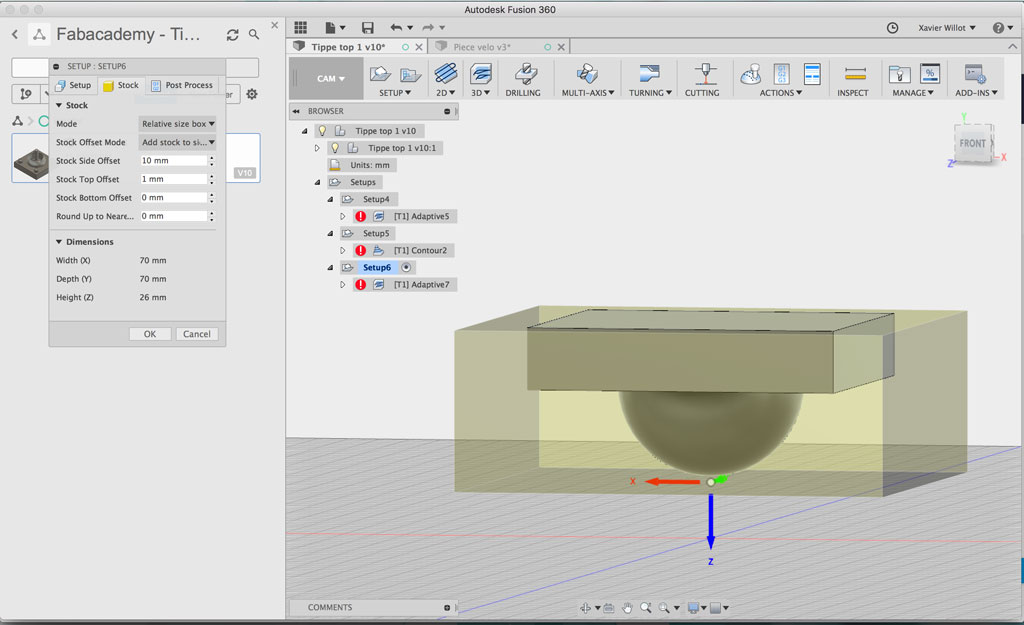Click the Post Process G1 G2 icon
The height and width of the screenshot is (625, 1024).
tap(782, 74)
